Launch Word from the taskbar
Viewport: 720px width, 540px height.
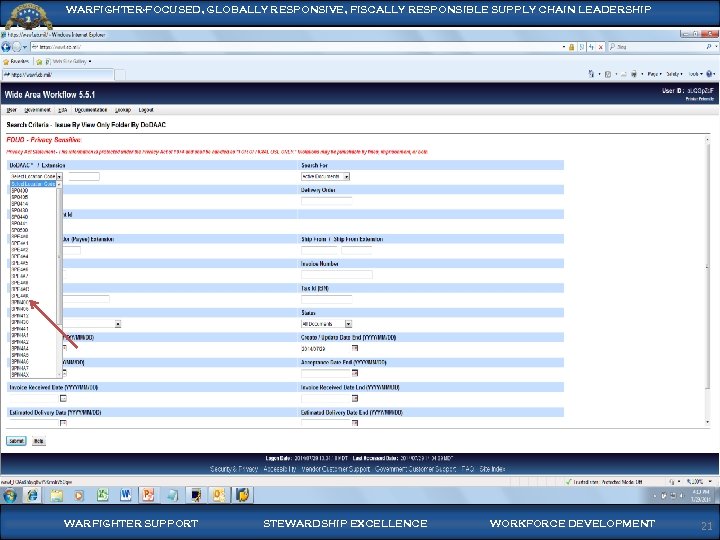tap(125, 494)
